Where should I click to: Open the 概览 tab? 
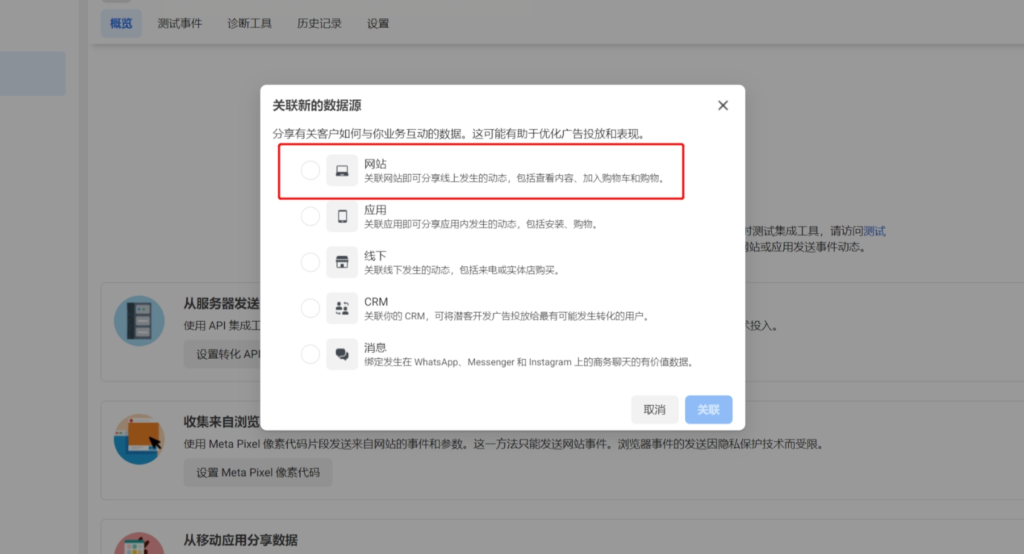(x=121, y=24)
